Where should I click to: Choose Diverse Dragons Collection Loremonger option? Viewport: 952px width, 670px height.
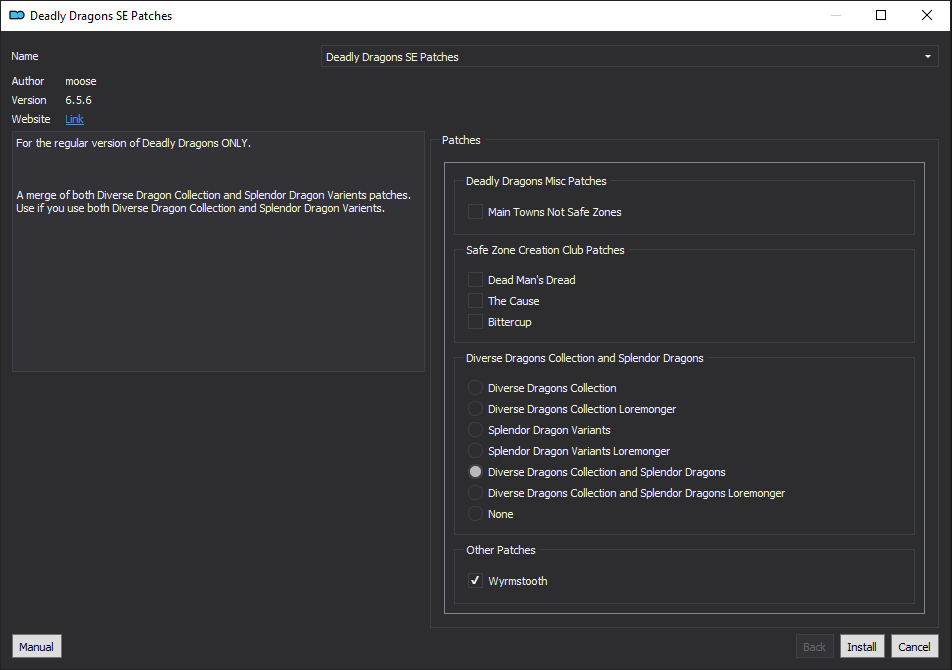click(475, 409)
